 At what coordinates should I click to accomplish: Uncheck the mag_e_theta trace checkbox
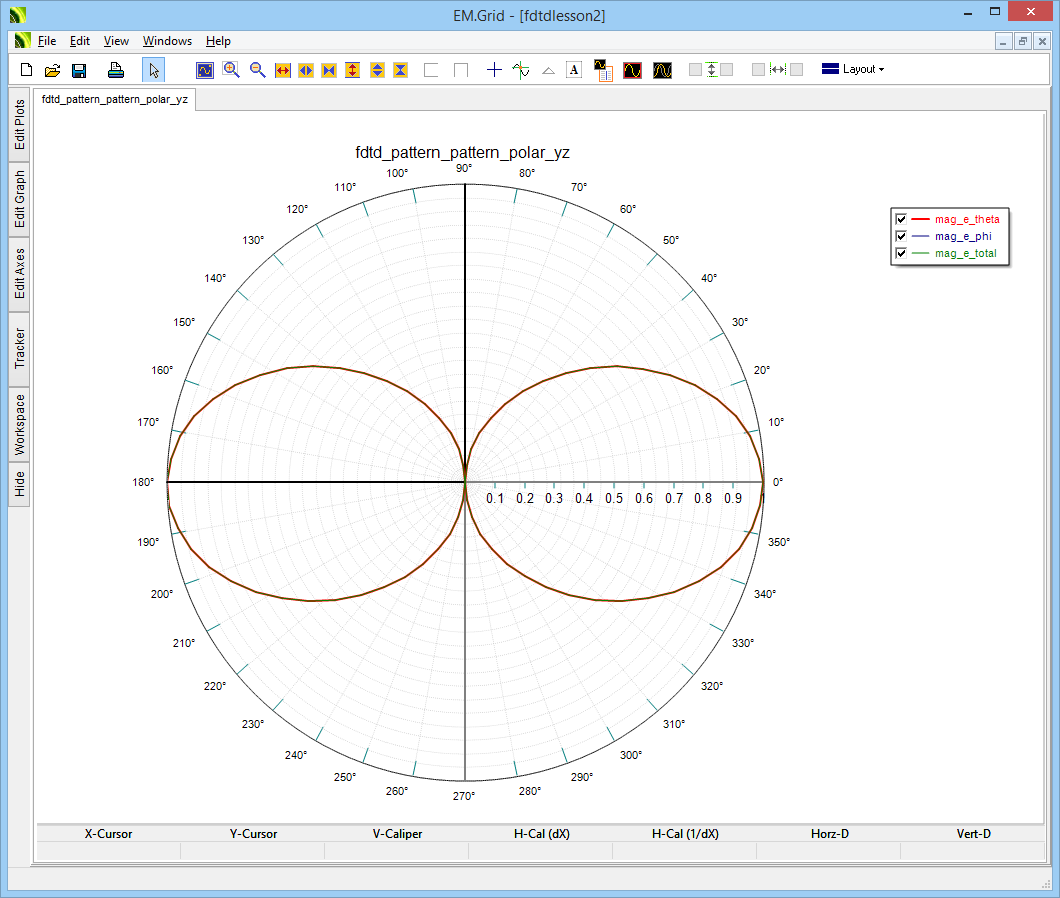pyautogui.click(x=901, y=219)
